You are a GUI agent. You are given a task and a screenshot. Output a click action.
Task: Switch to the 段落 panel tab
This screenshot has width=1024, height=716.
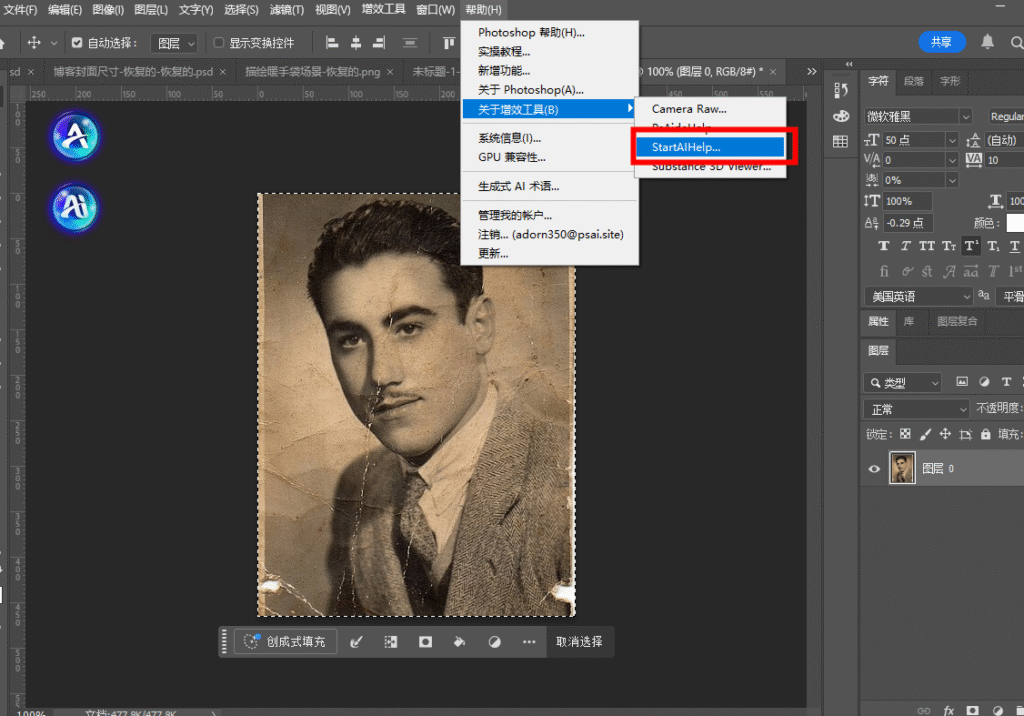coord(913,81)
